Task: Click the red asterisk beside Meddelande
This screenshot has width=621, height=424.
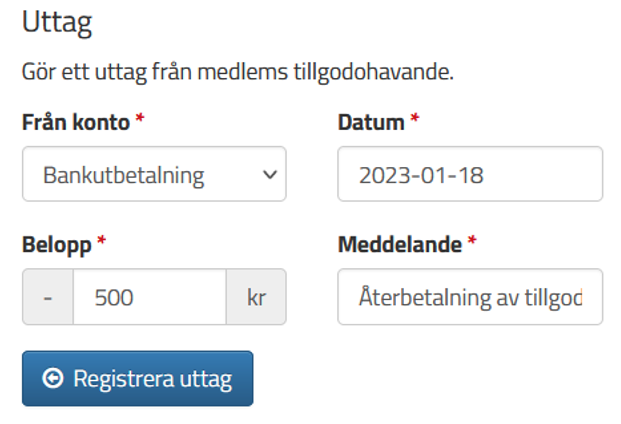Action: [472, 240]
